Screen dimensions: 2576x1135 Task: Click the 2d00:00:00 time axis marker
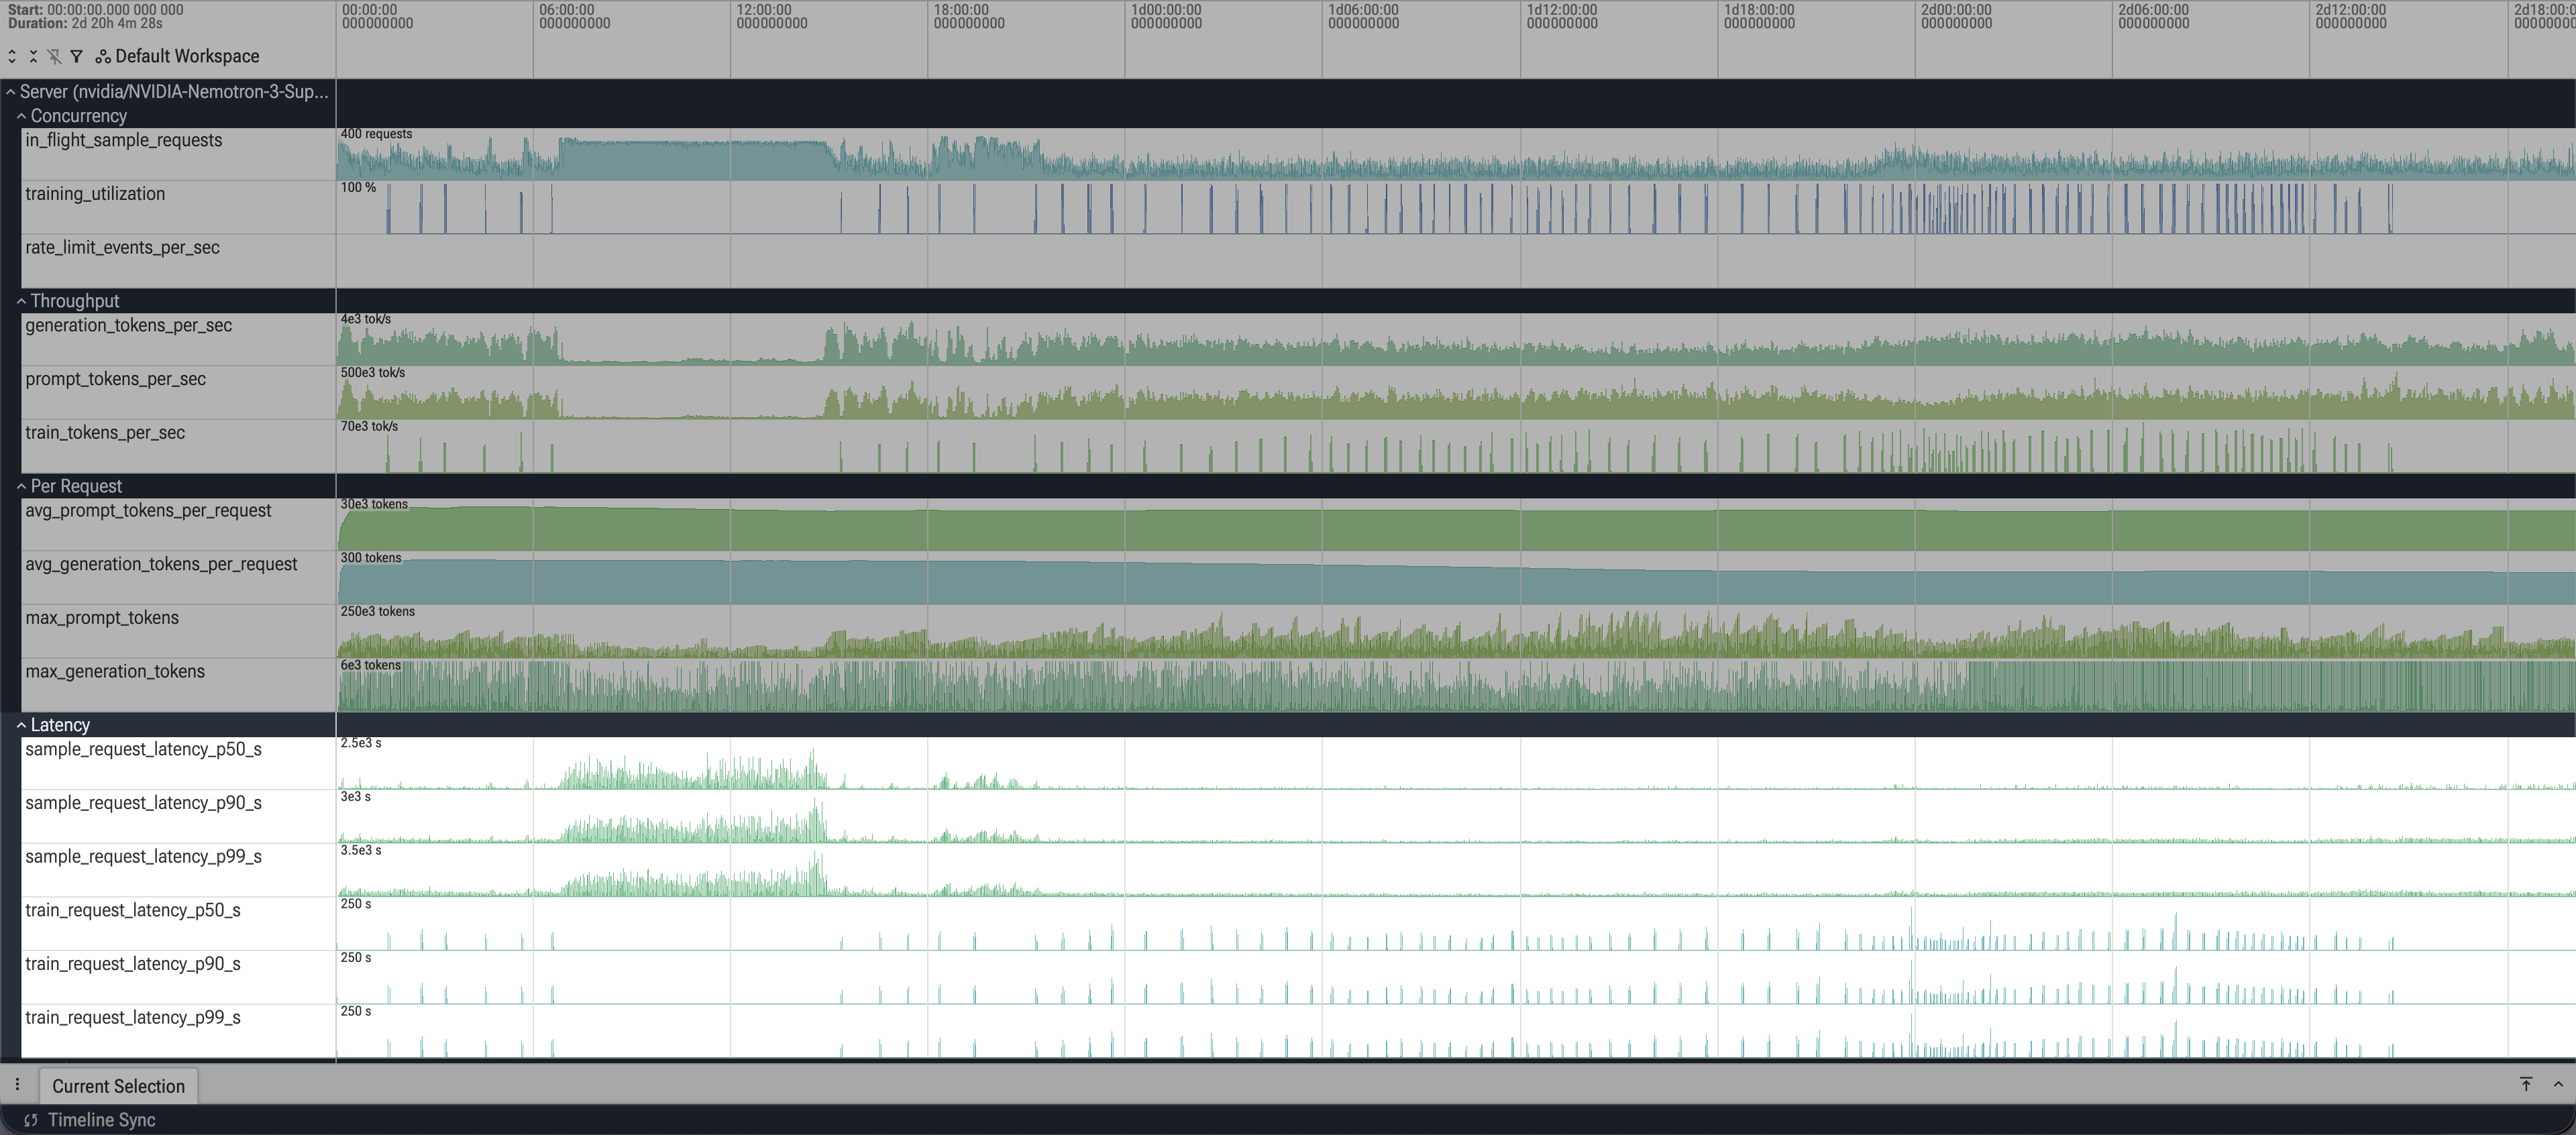(1956, 16)
